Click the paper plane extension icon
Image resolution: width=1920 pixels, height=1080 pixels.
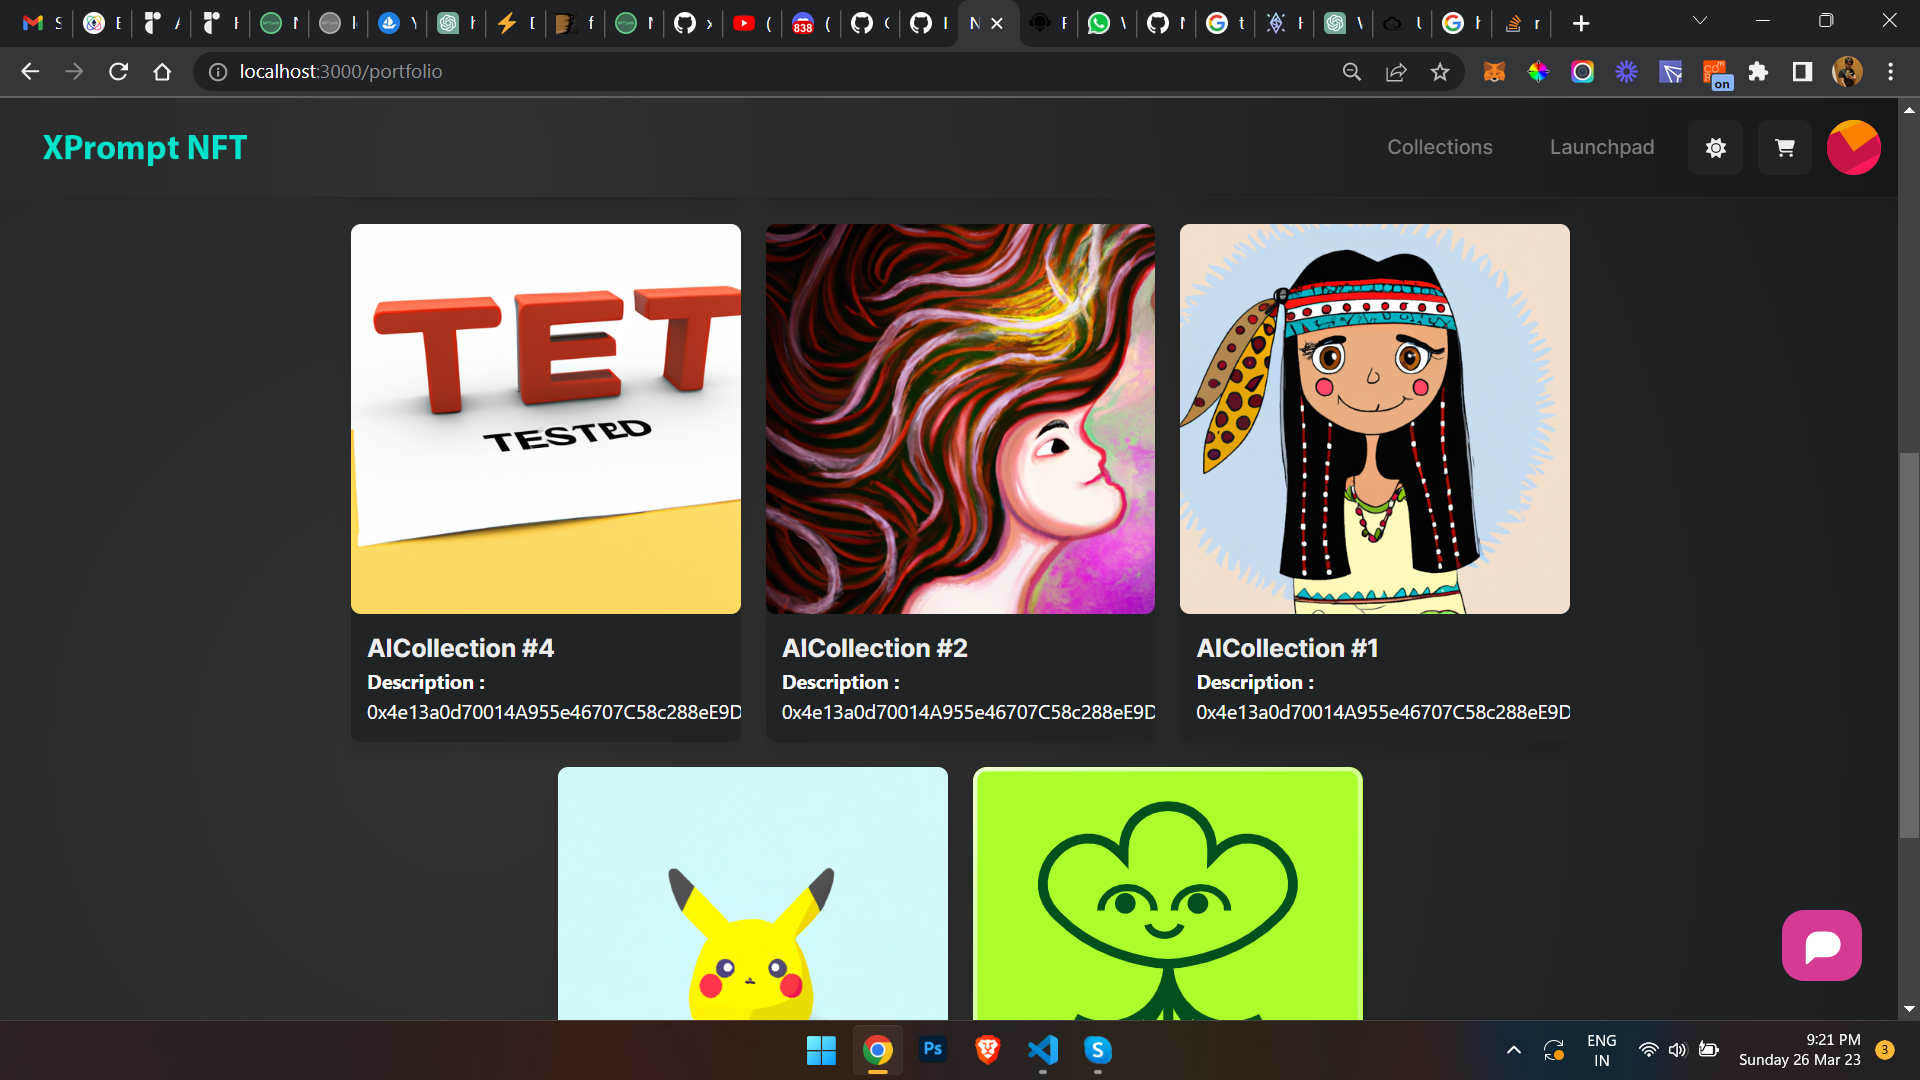click(x=1670, y=72)
